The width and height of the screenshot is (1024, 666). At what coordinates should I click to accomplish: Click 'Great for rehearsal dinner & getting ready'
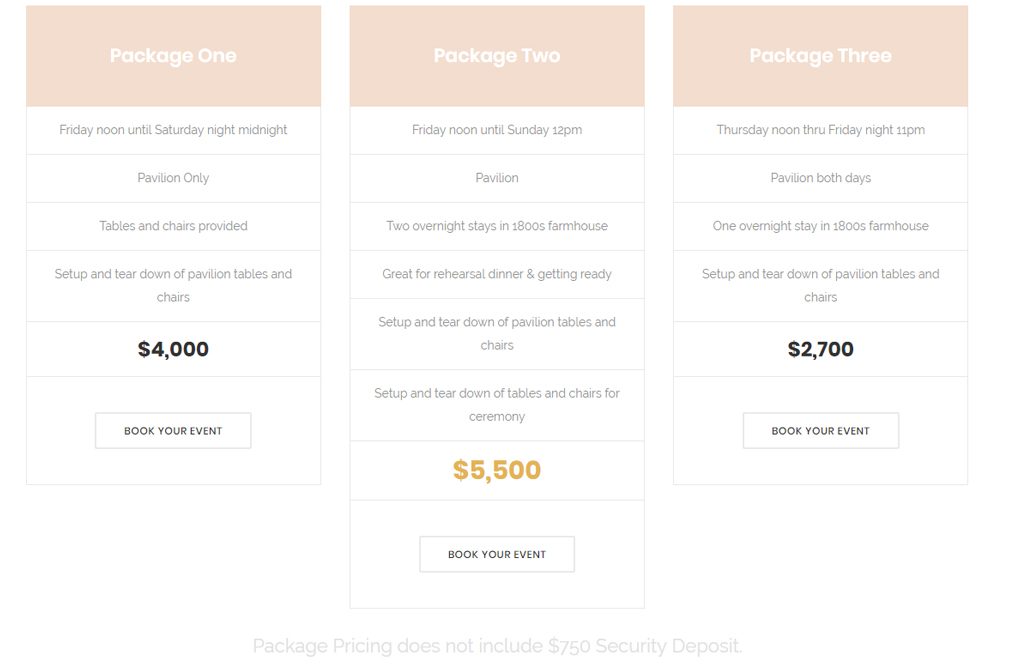point(497,274)
